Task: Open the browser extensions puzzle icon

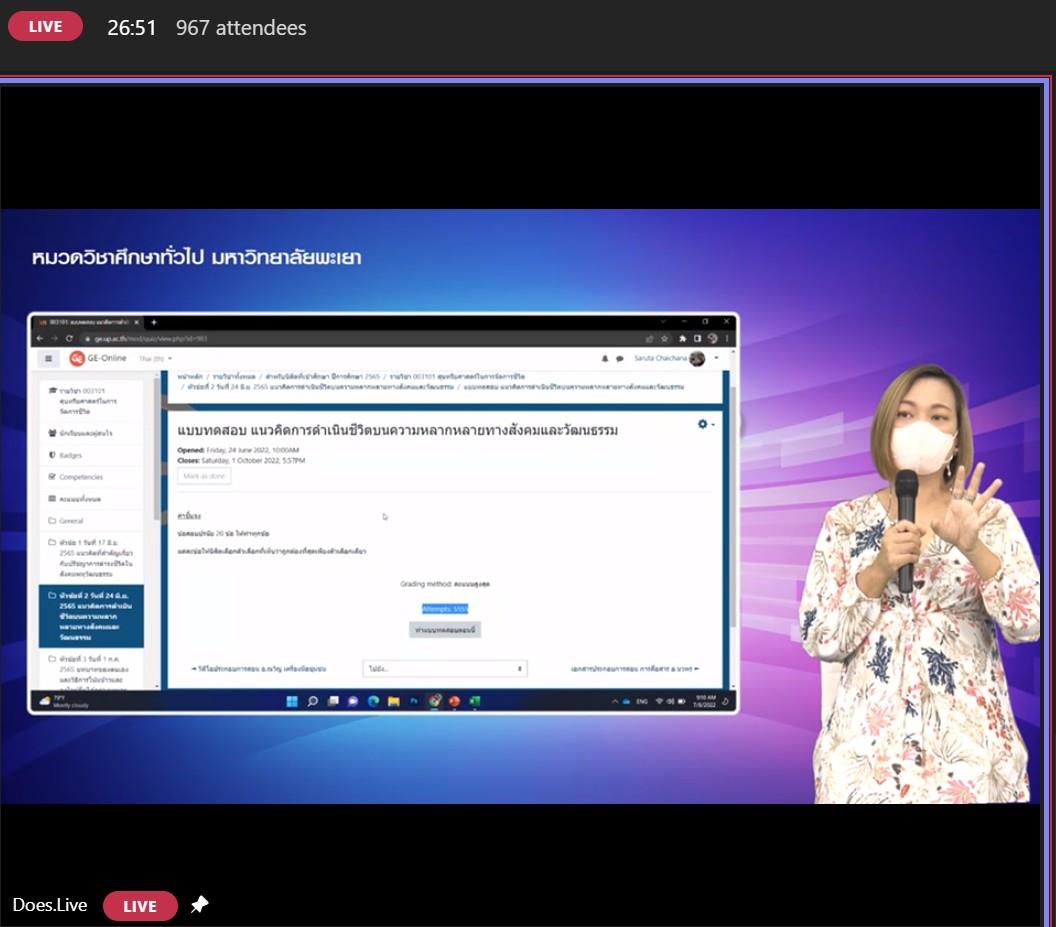Action: point(682,338)
